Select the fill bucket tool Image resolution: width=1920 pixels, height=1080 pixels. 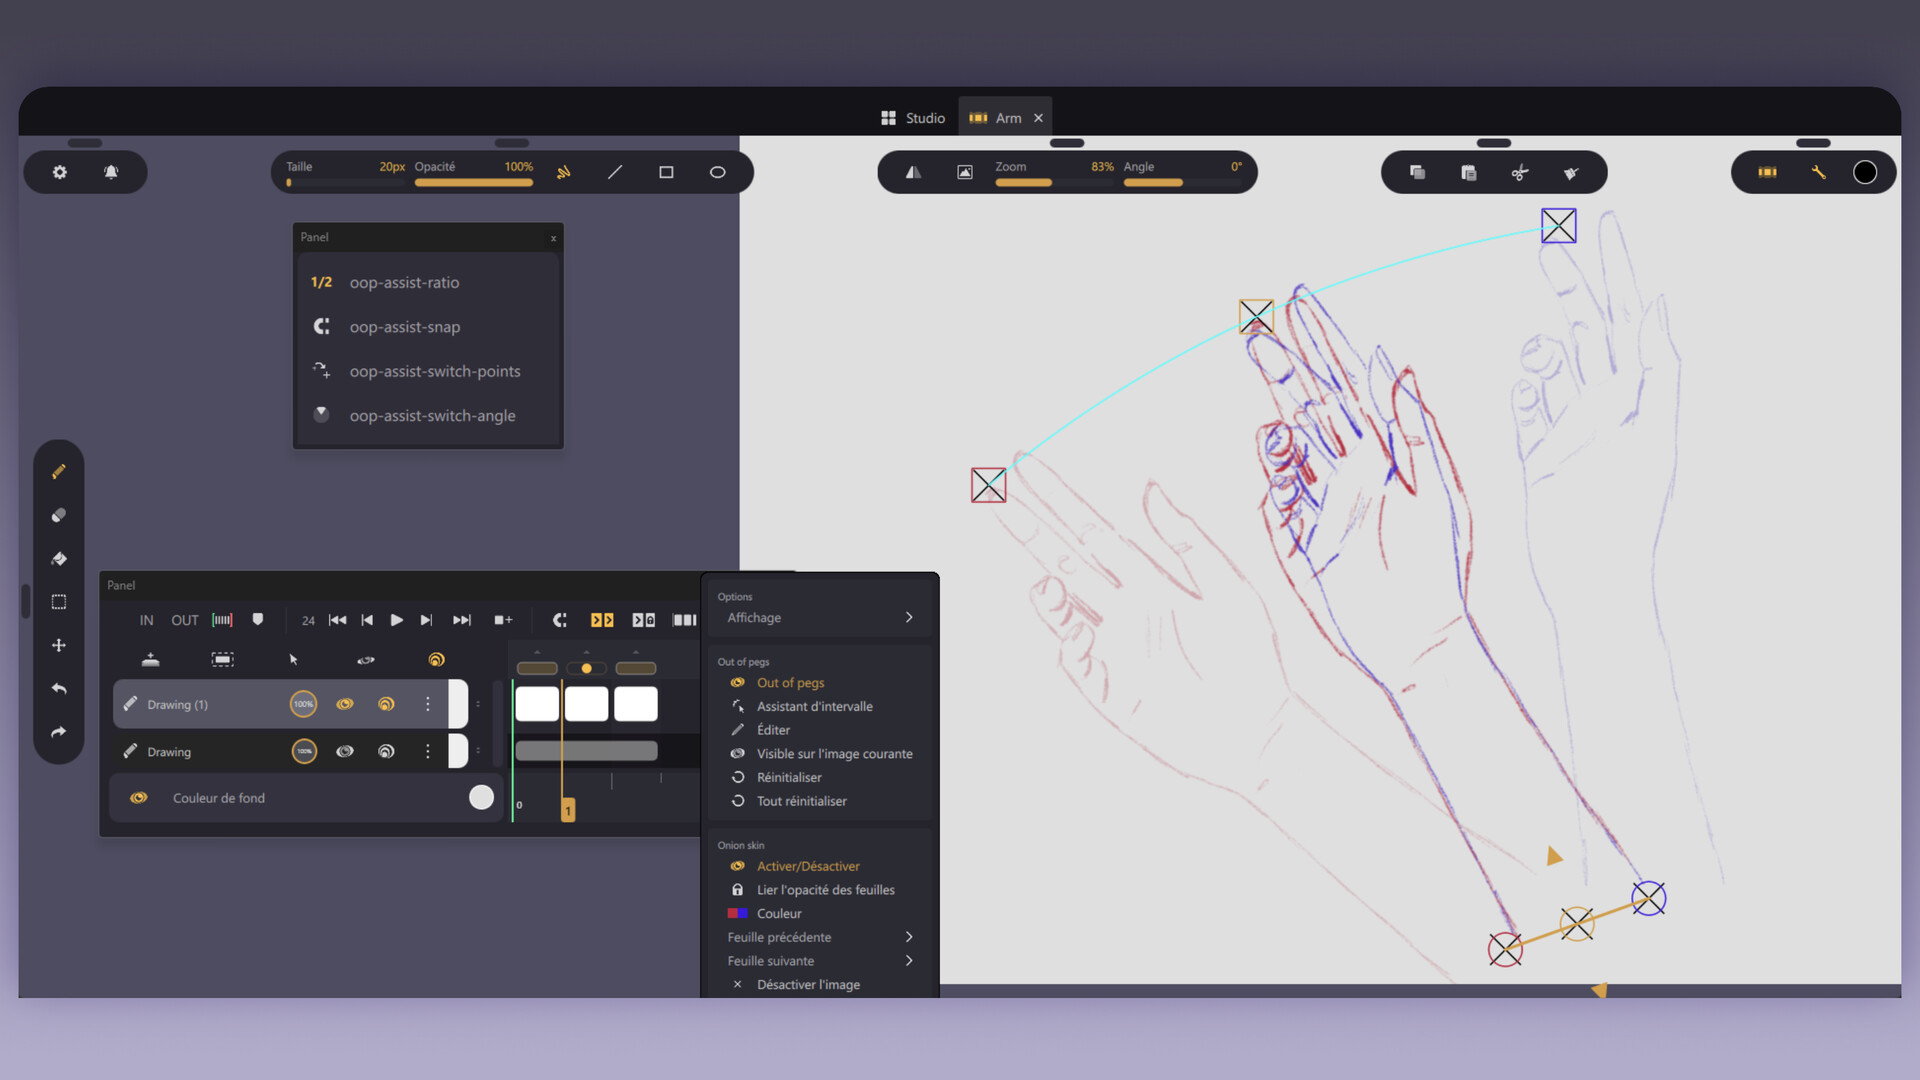coord(59,558)
